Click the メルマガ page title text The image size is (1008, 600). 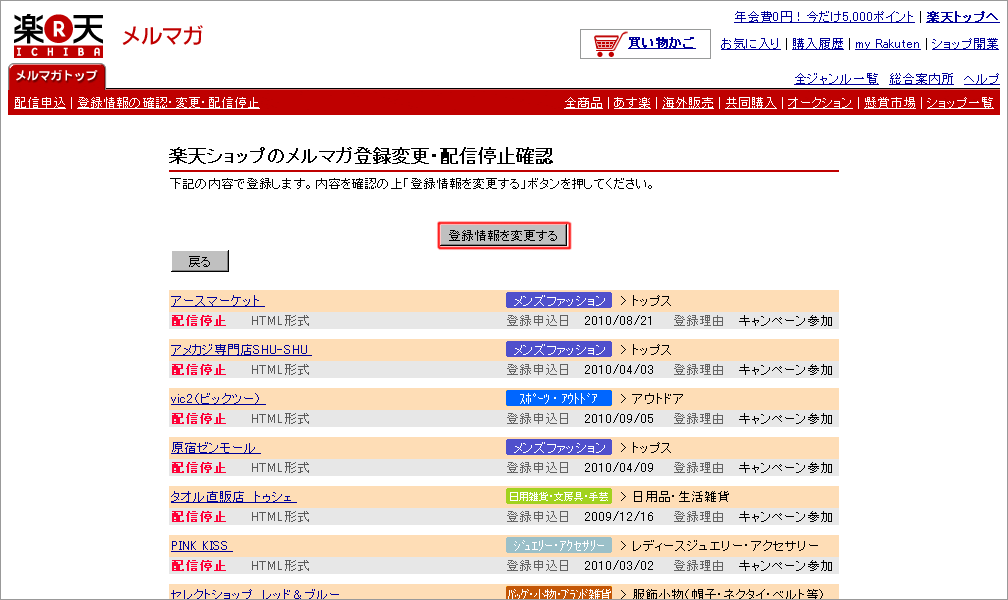(162, 35)
